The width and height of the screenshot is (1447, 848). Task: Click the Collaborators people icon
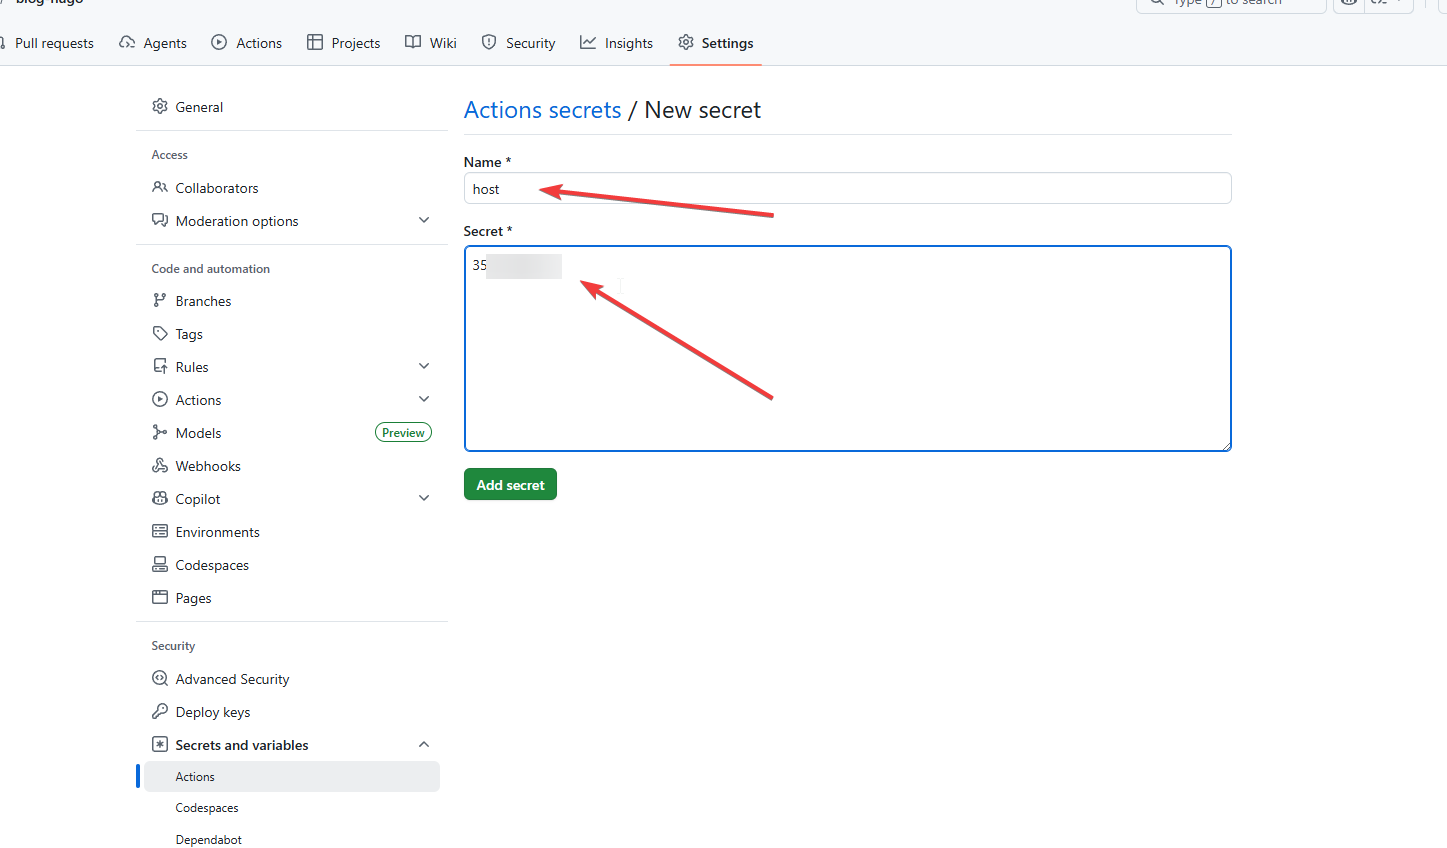click(160, 188)
